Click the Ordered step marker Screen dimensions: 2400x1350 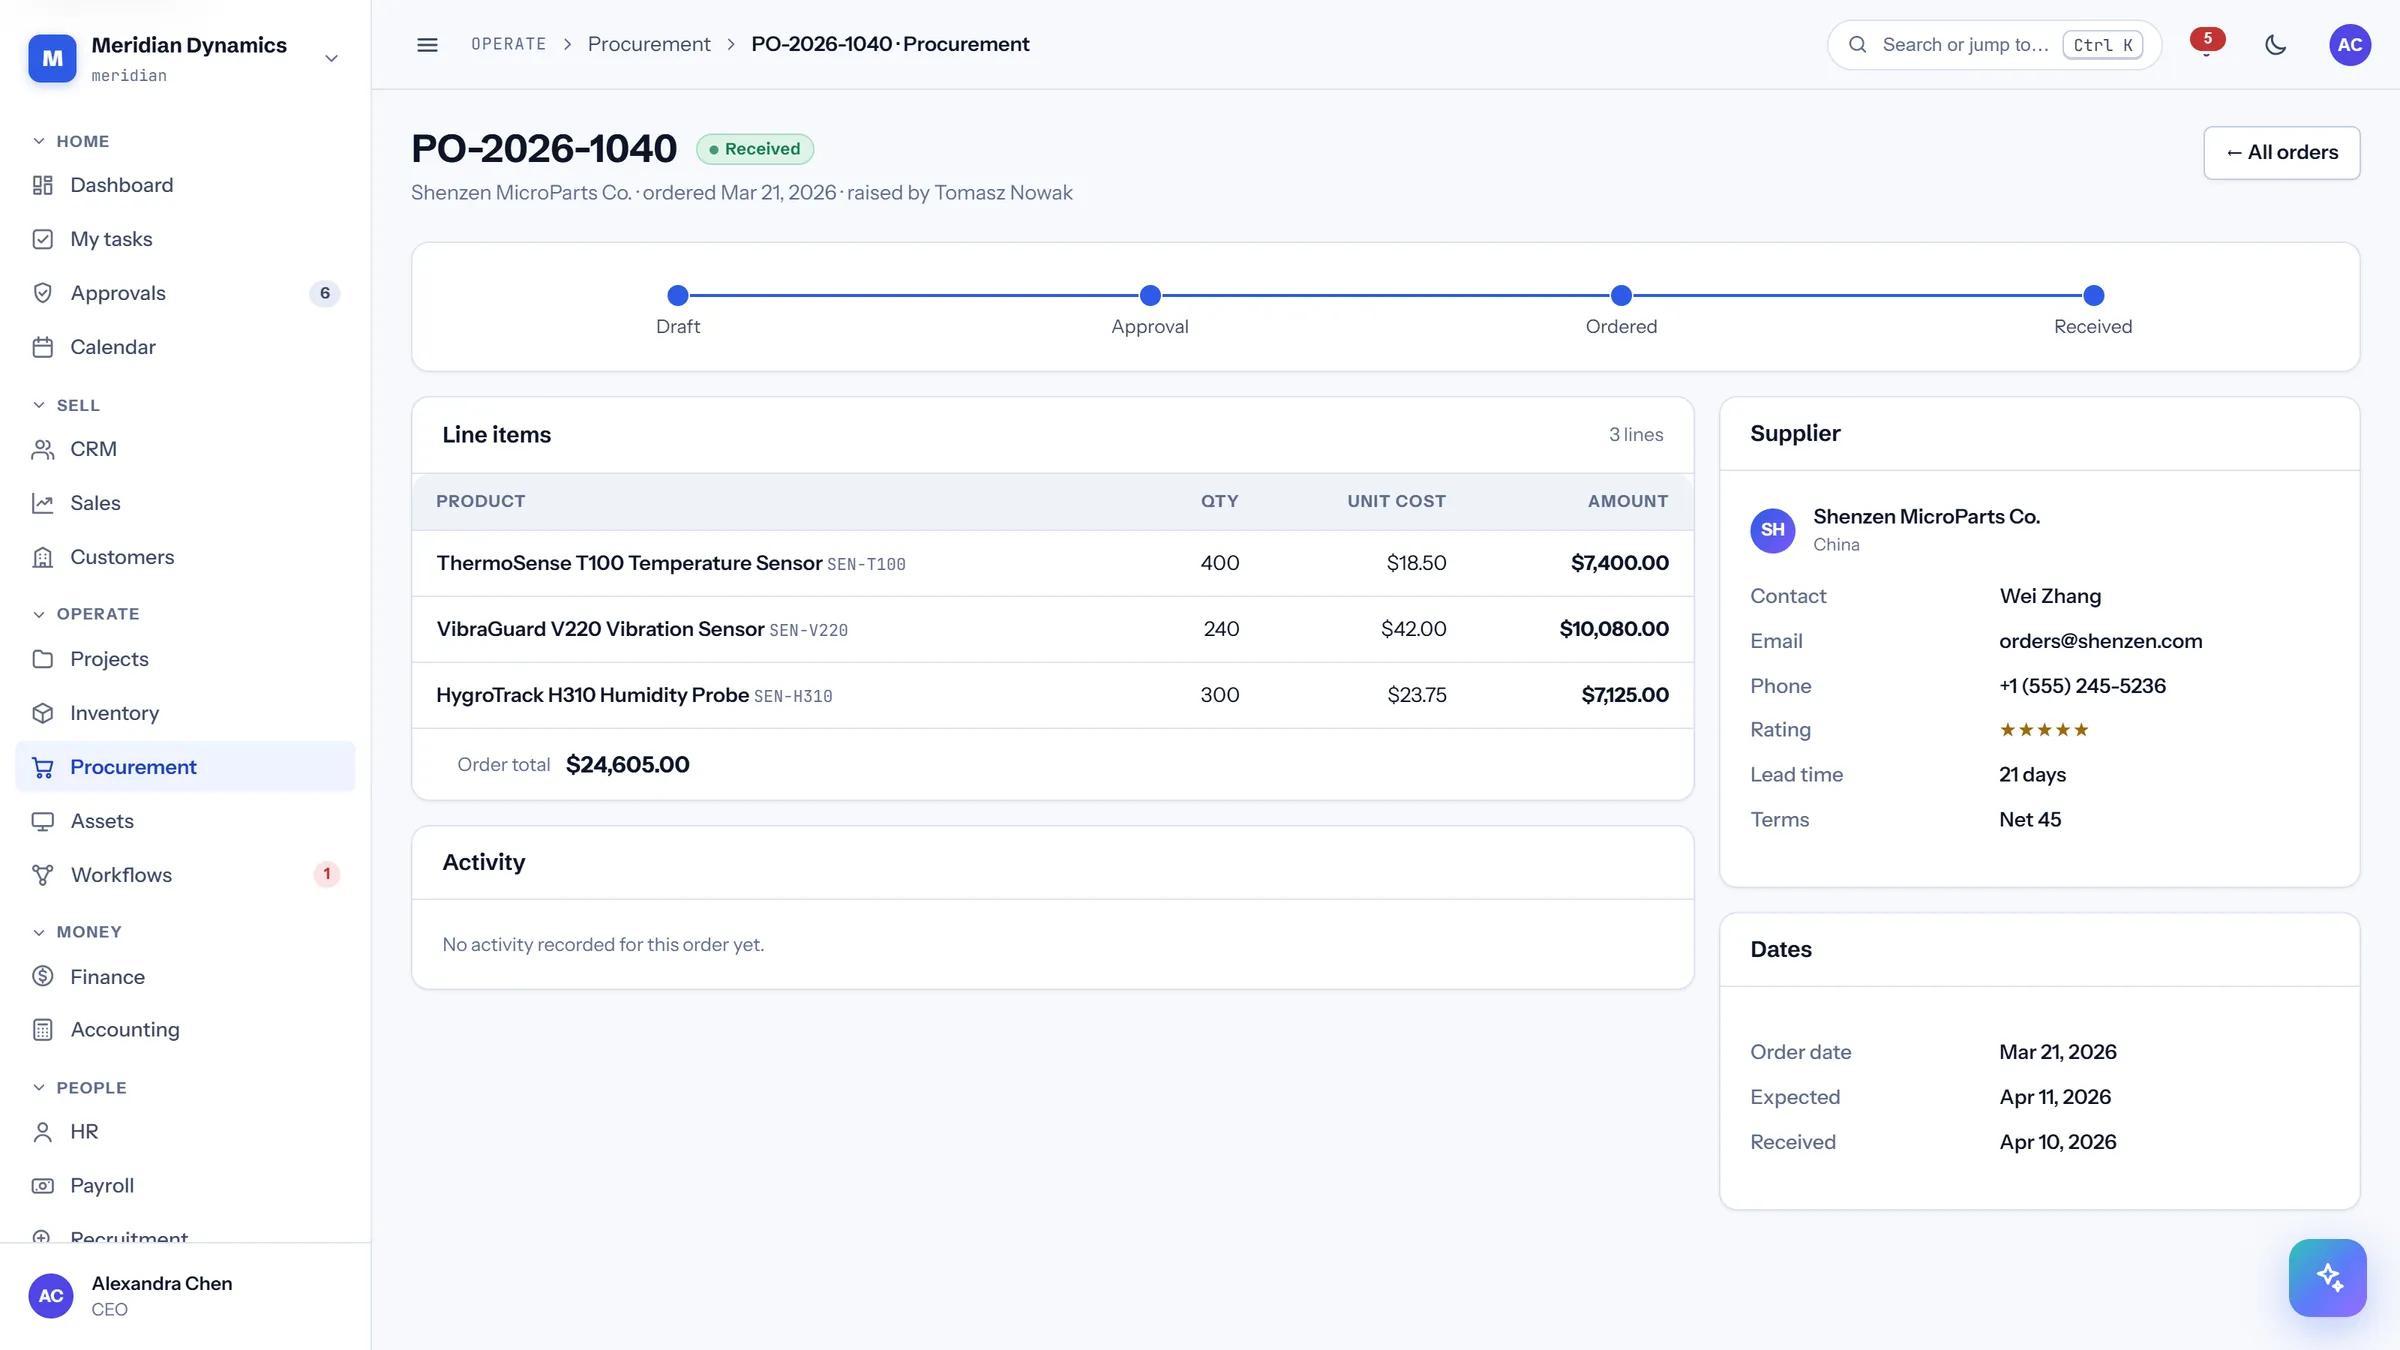tap(1621, 295)
